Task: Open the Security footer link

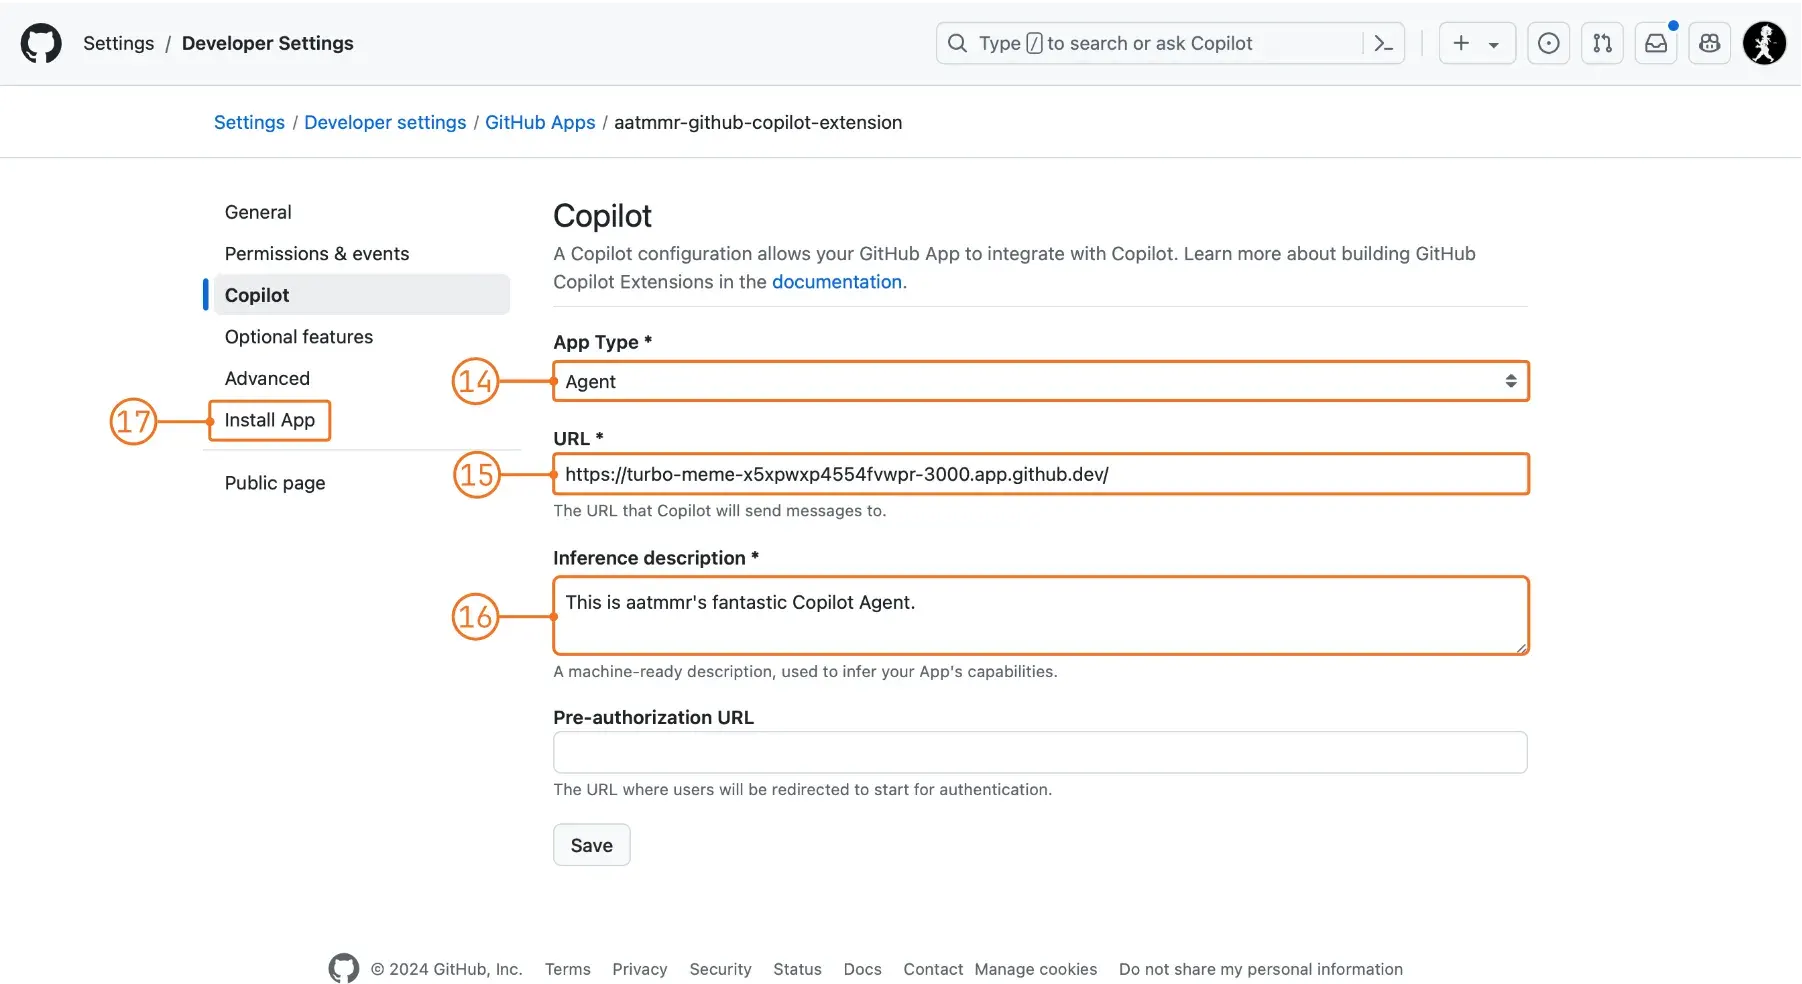Action: pyautogui.click(x=720, y=969)
